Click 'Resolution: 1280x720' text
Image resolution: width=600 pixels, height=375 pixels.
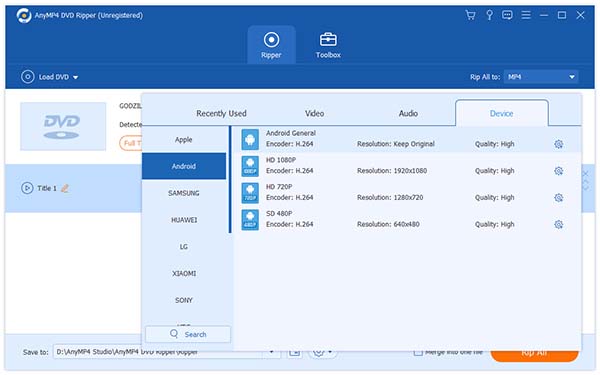pyautogui.click(x=390, y=197)
